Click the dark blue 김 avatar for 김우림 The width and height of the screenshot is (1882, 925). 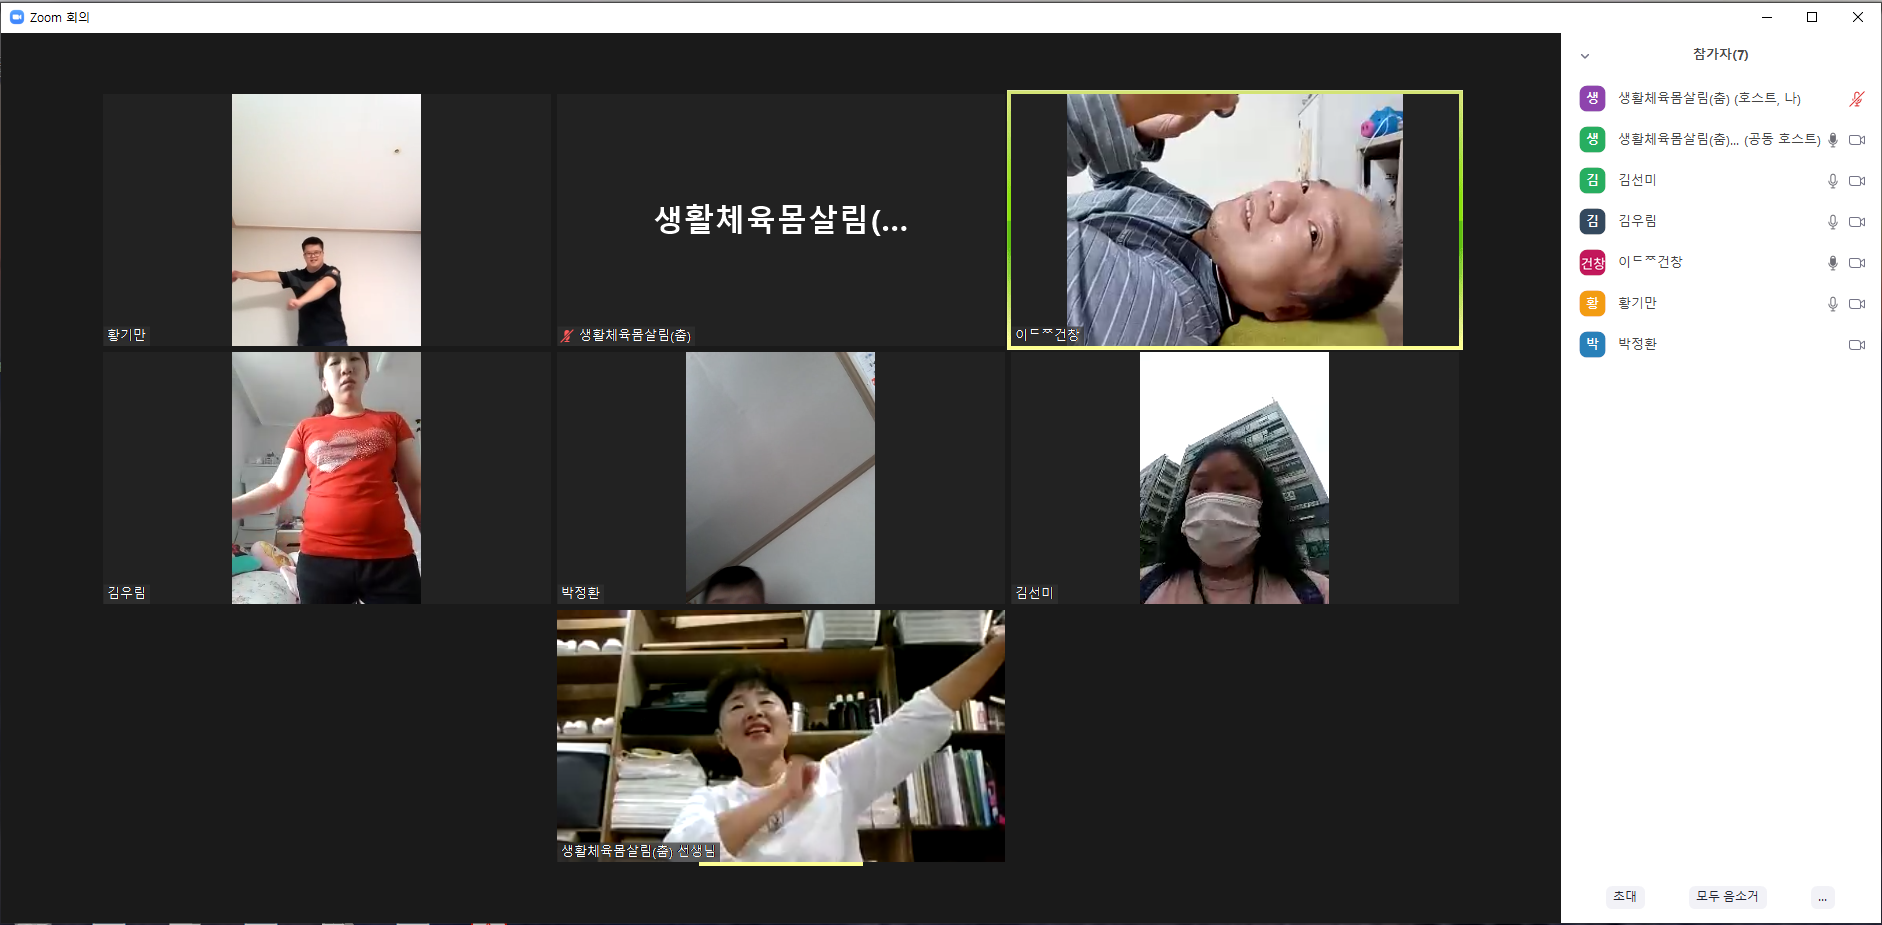1592,221
